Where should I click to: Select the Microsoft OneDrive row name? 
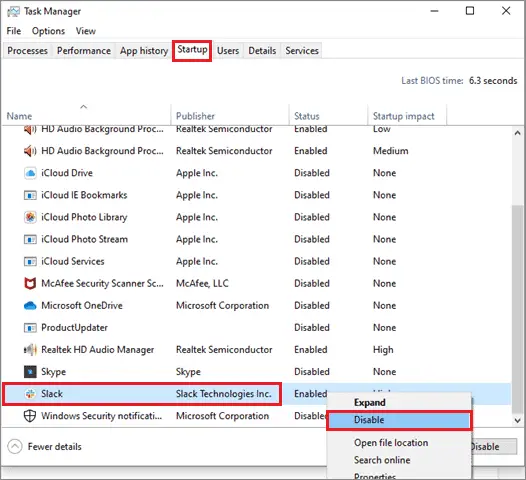(82, 306)
